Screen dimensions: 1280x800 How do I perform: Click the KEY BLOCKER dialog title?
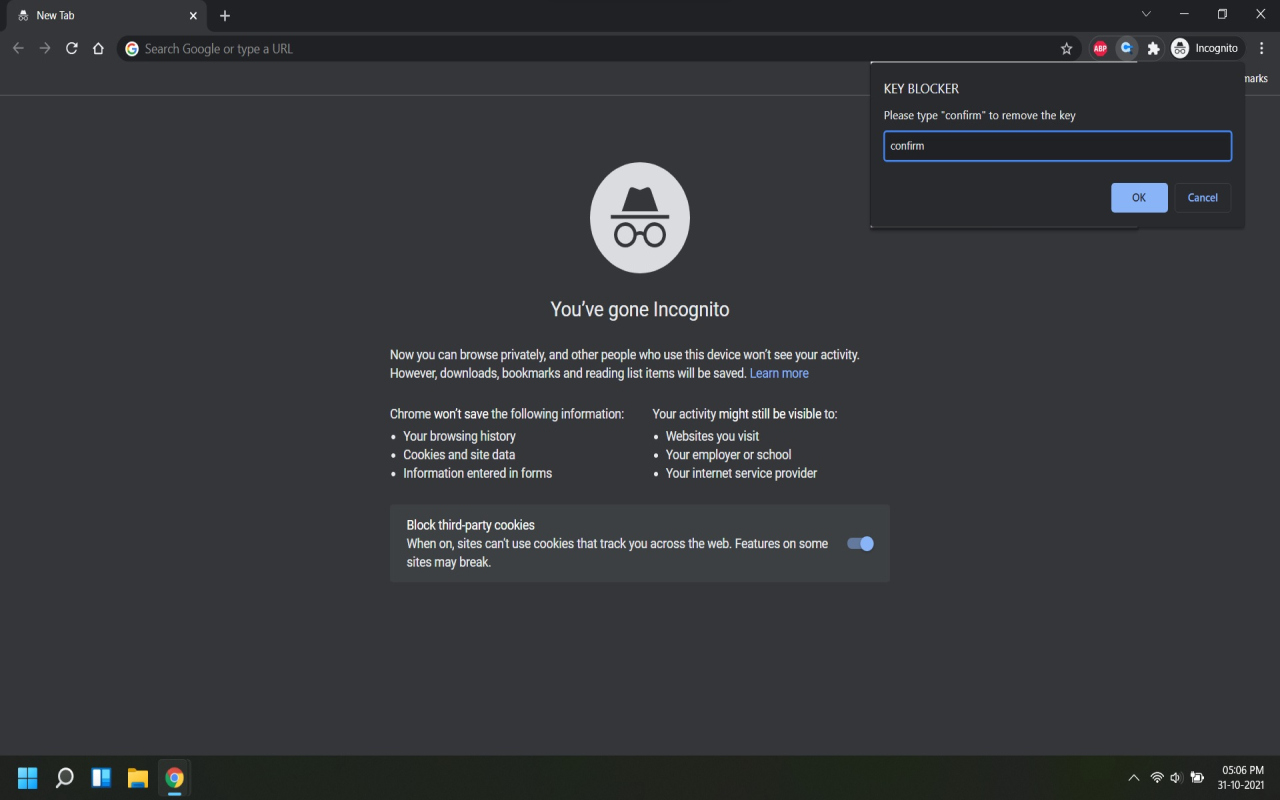[921, 89]
